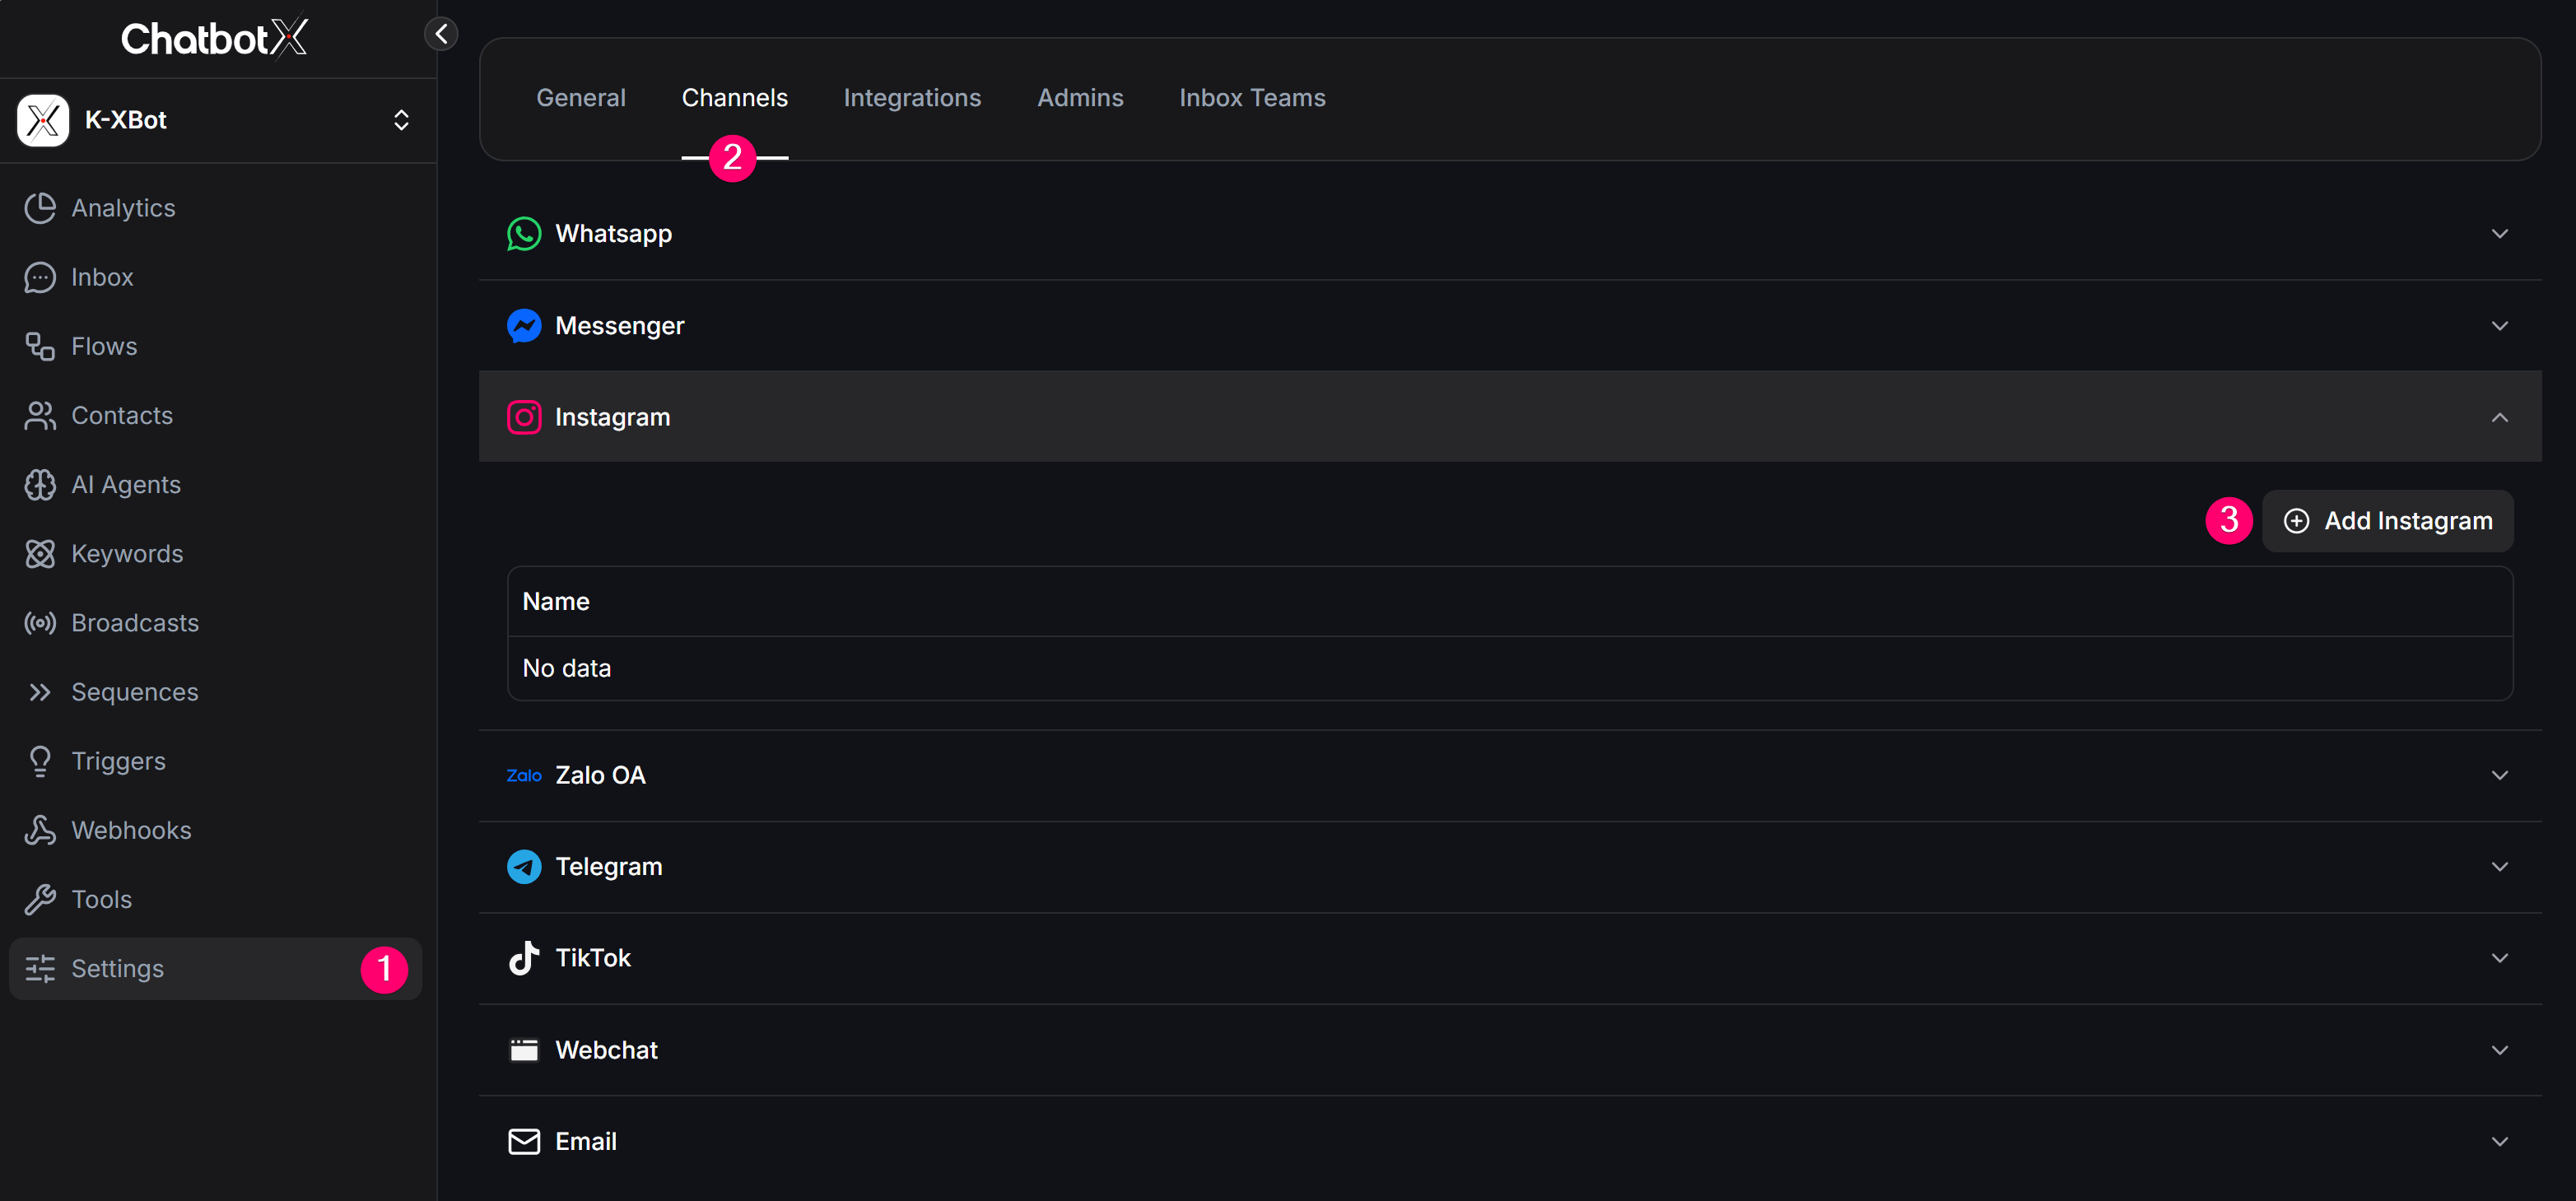Viewport: 2576px width, 1201px height.
Task: Open the Admins tab
Action: 1080,98
